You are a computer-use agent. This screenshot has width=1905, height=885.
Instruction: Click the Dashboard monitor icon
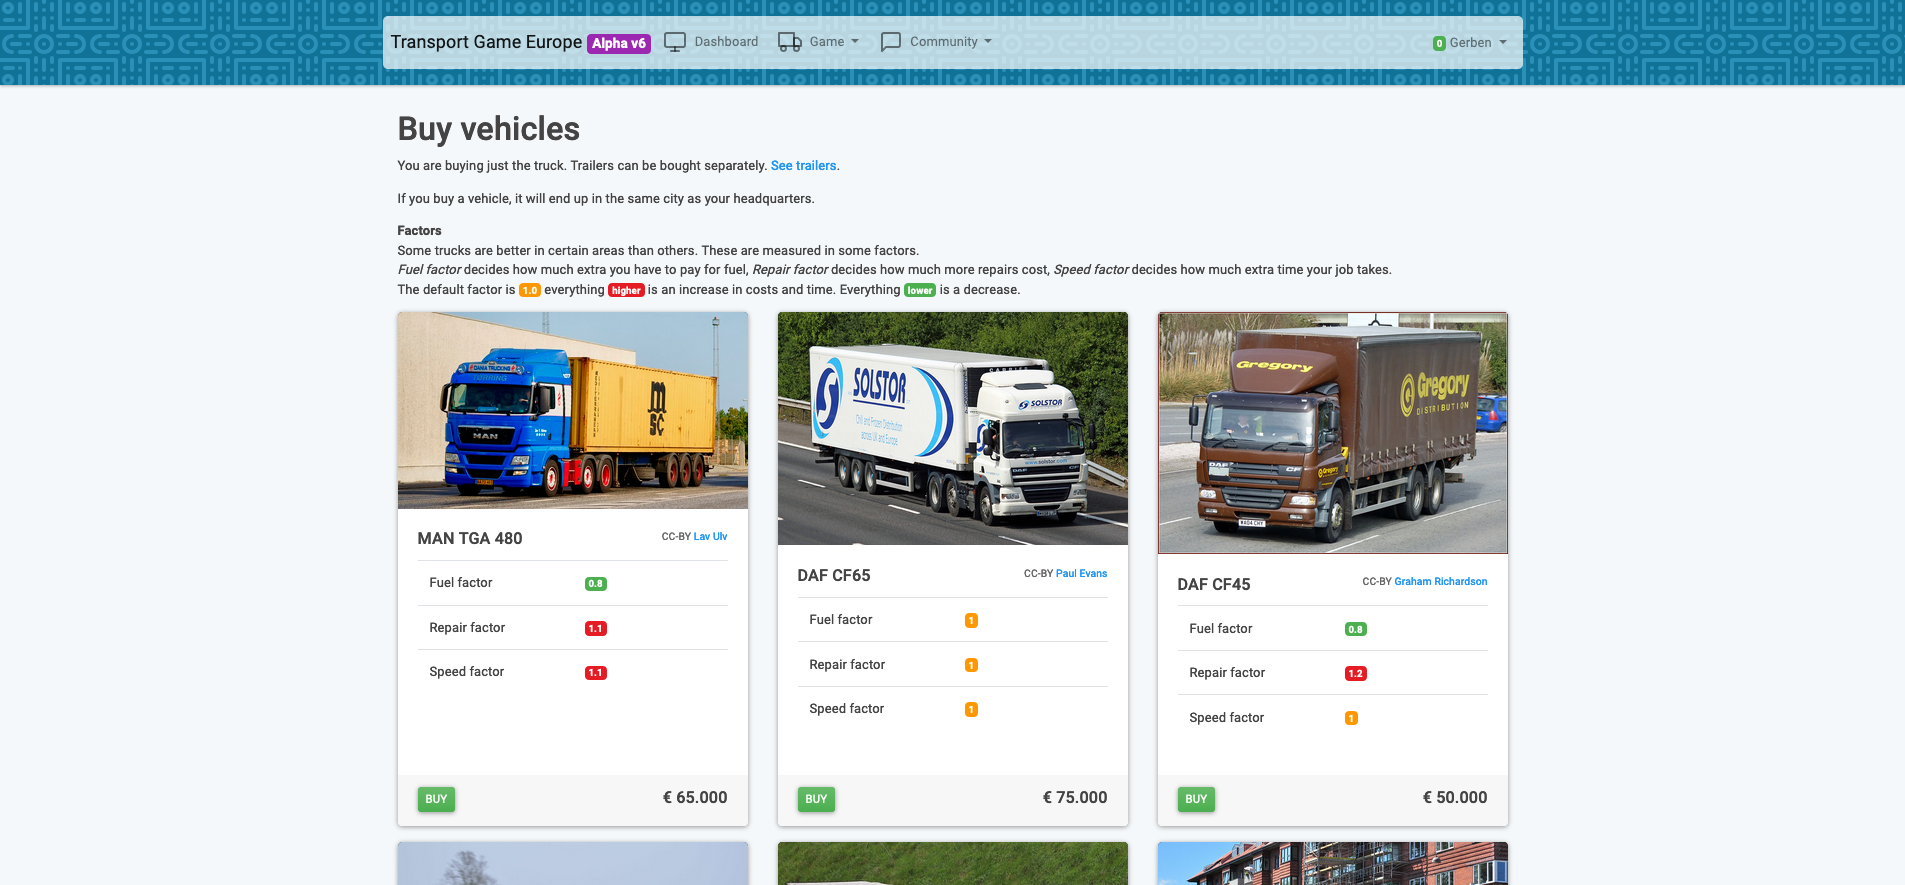[675, 42]
